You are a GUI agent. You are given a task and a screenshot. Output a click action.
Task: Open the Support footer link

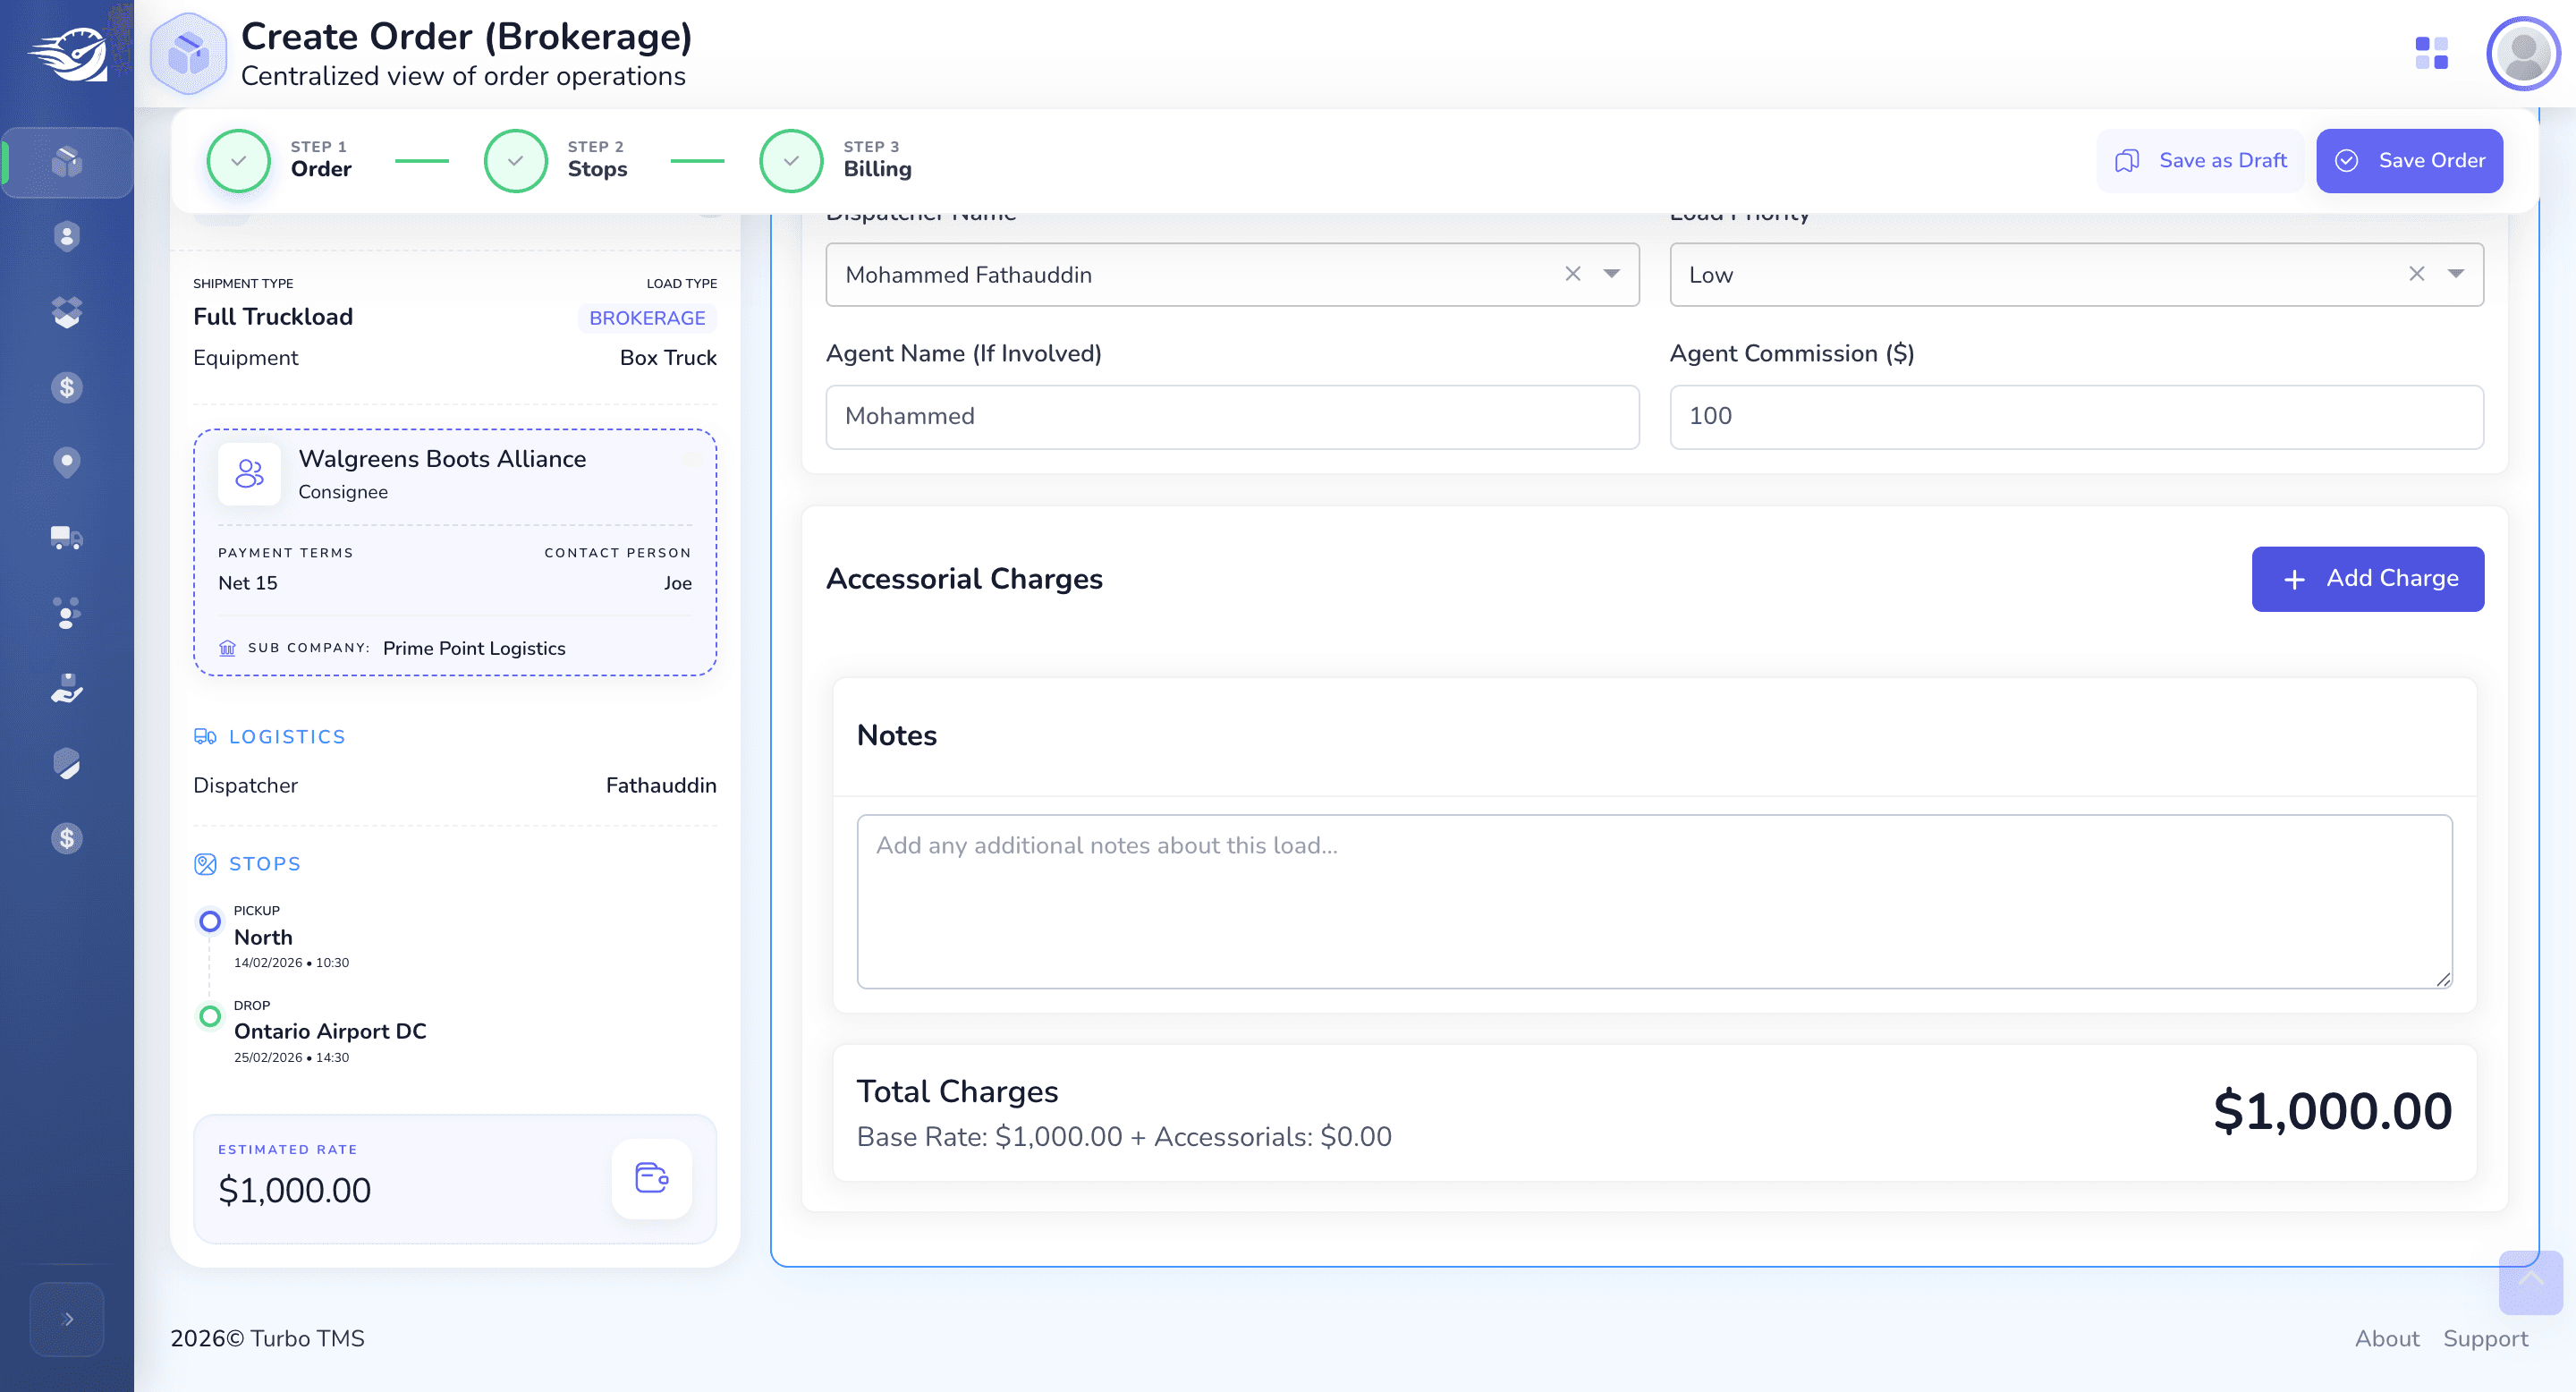tap(2485, 1338)
